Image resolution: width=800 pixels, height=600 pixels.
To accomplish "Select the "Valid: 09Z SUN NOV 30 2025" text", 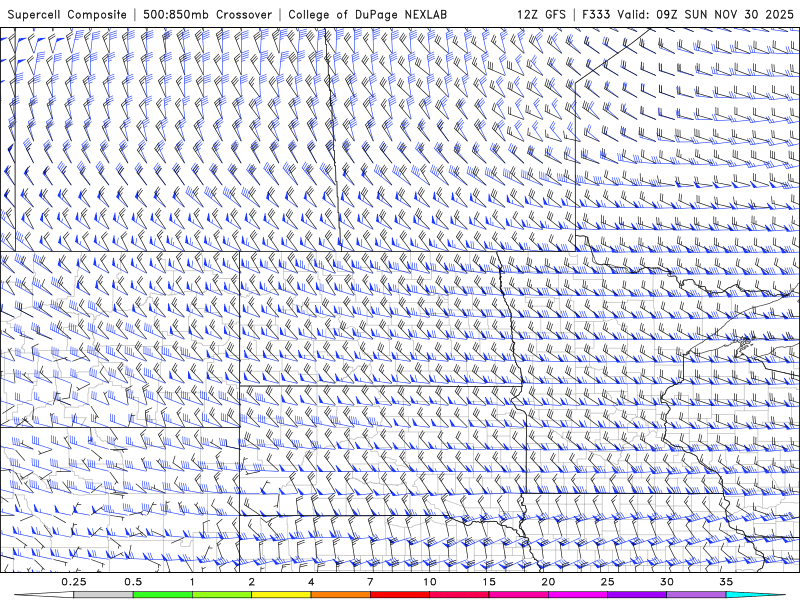I will (705, 15).
